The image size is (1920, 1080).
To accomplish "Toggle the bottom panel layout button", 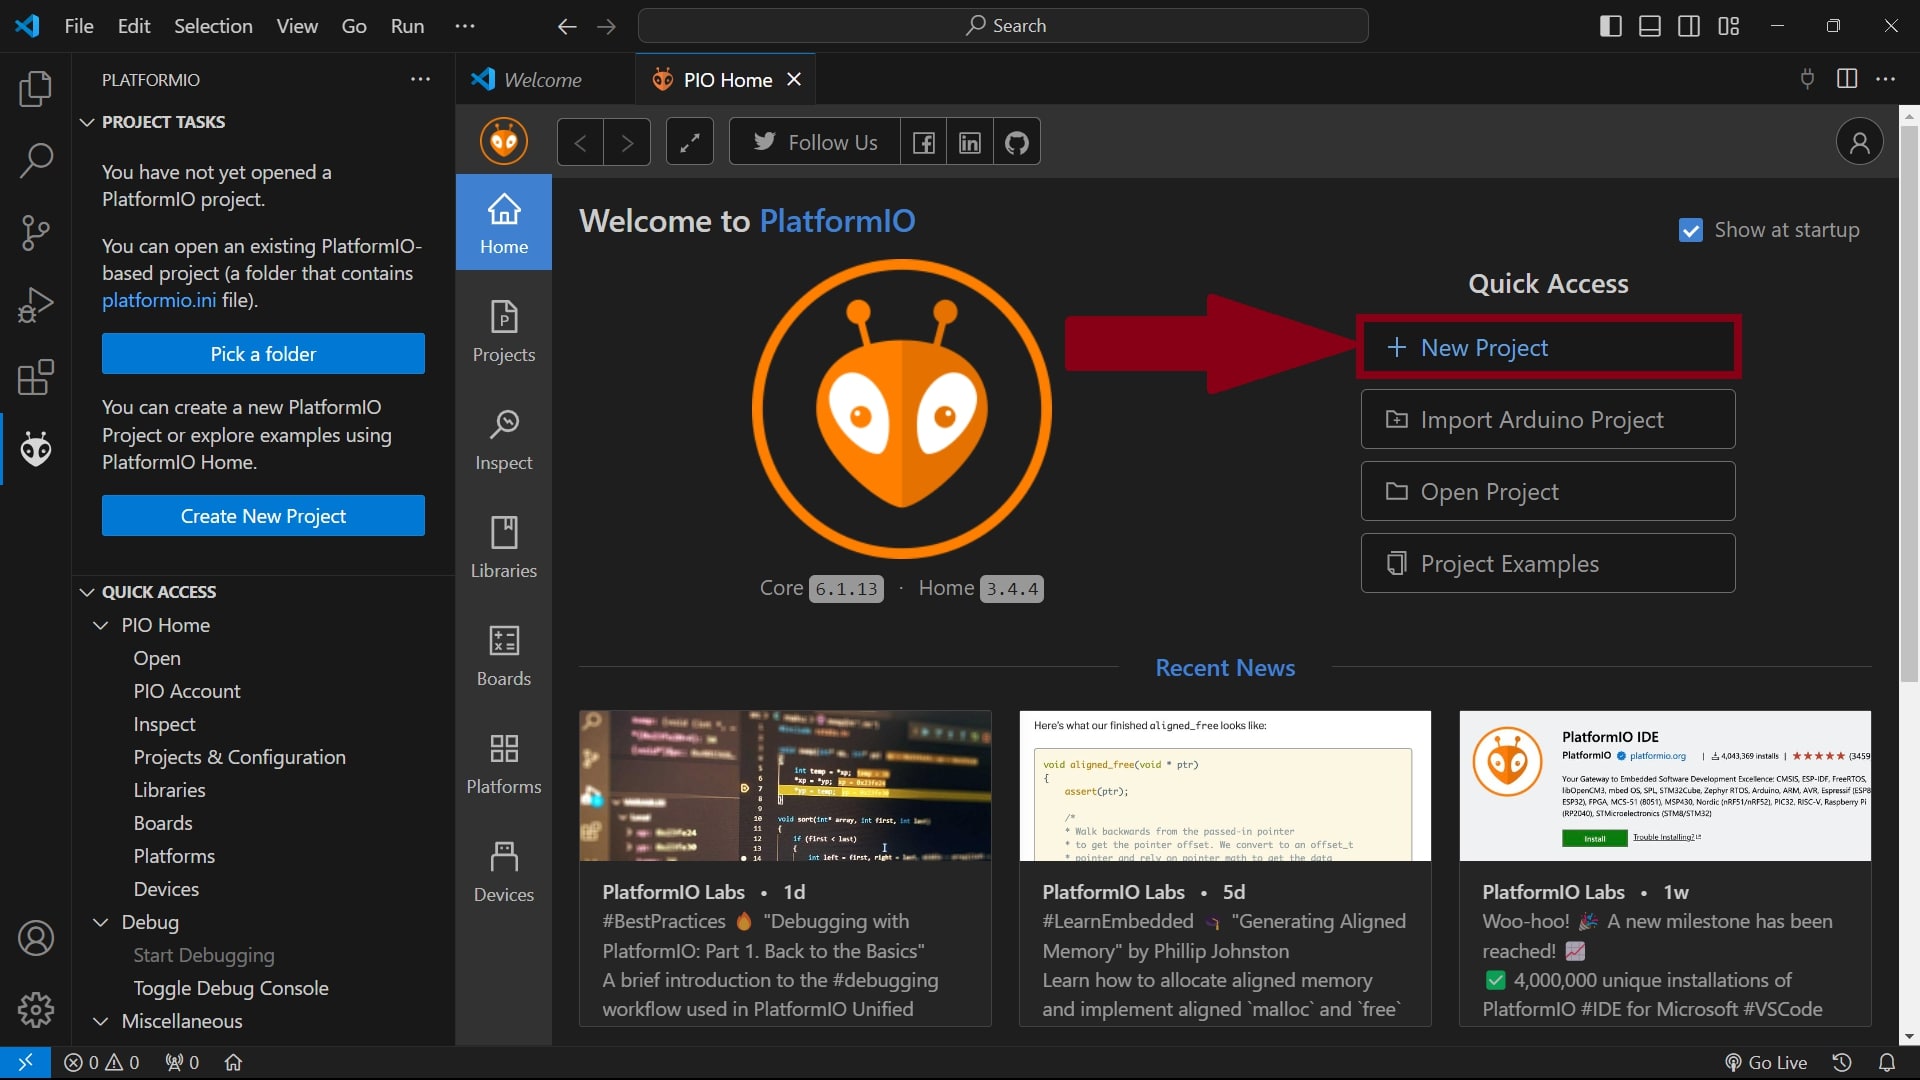I will pos(1649,26).
